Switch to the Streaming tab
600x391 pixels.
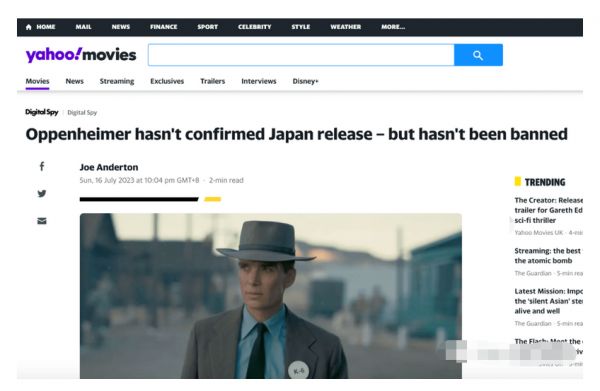117,81
